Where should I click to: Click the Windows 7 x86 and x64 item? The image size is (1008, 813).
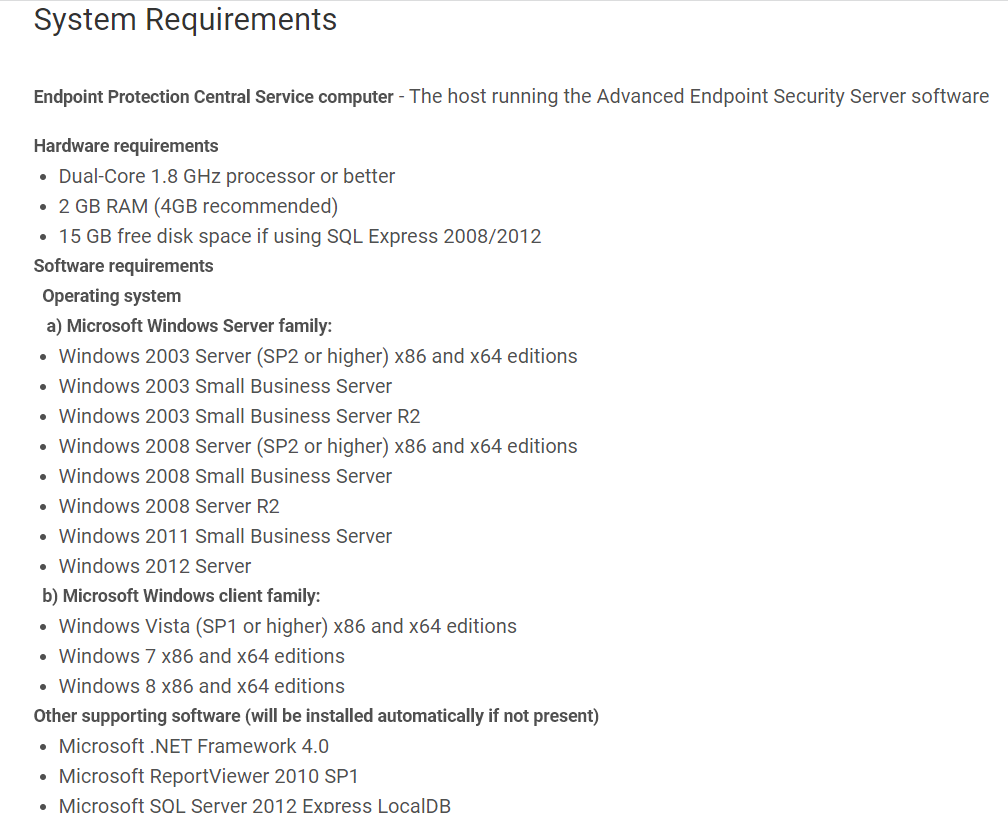(201, 656)
